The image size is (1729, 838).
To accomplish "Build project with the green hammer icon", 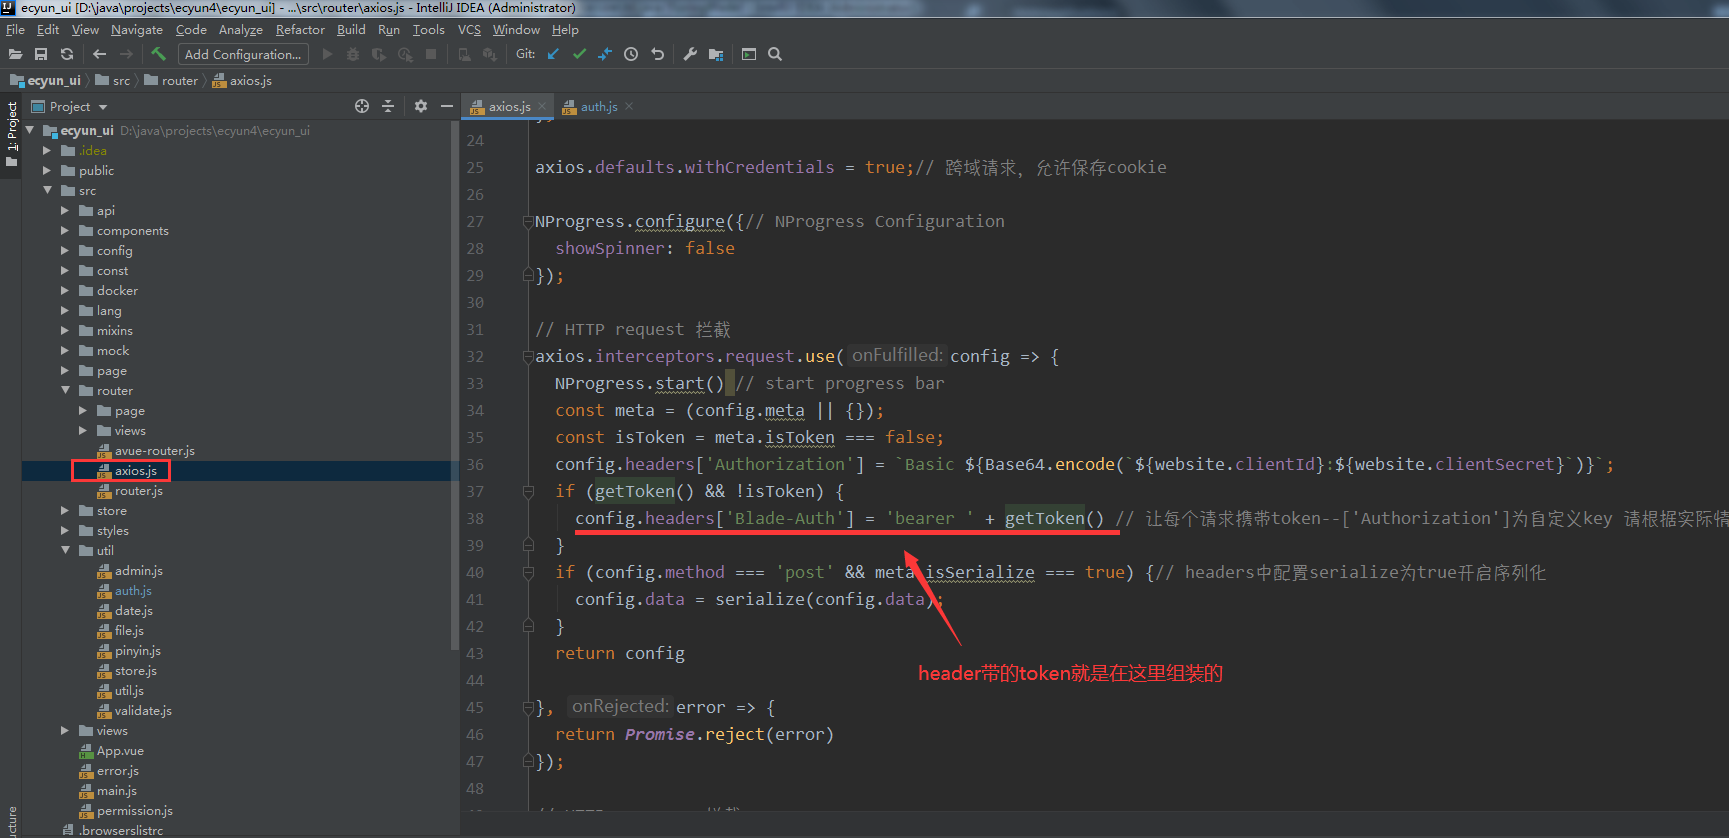I will coord(158,54).
